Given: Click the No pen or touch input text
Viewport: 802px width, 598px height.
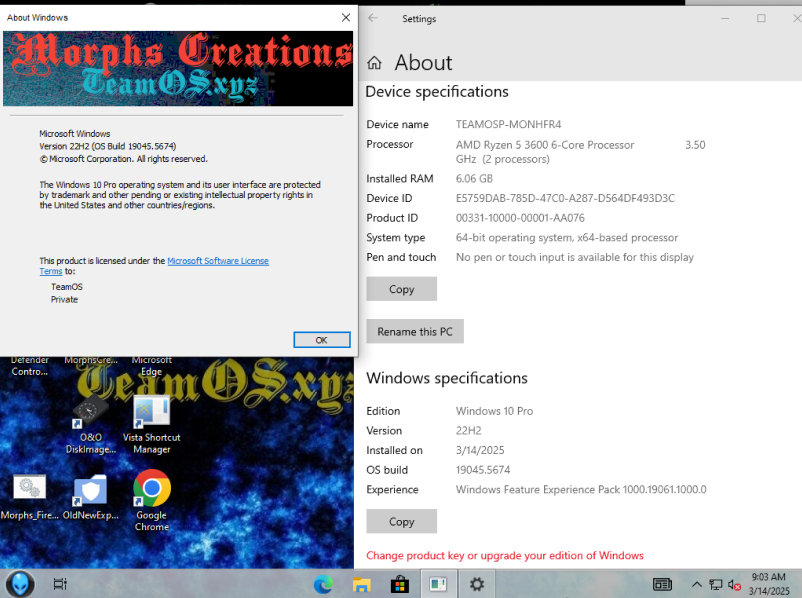Looking at the screenshot, I should [575, 257].
